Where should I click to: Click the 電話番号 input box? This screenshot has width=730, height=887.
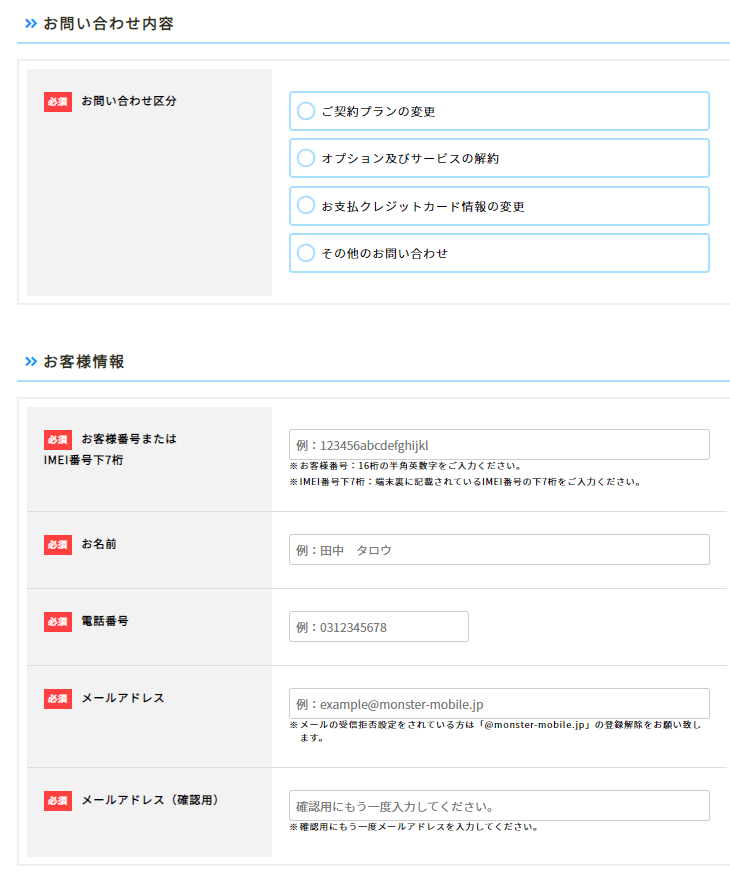coord(378,627)
